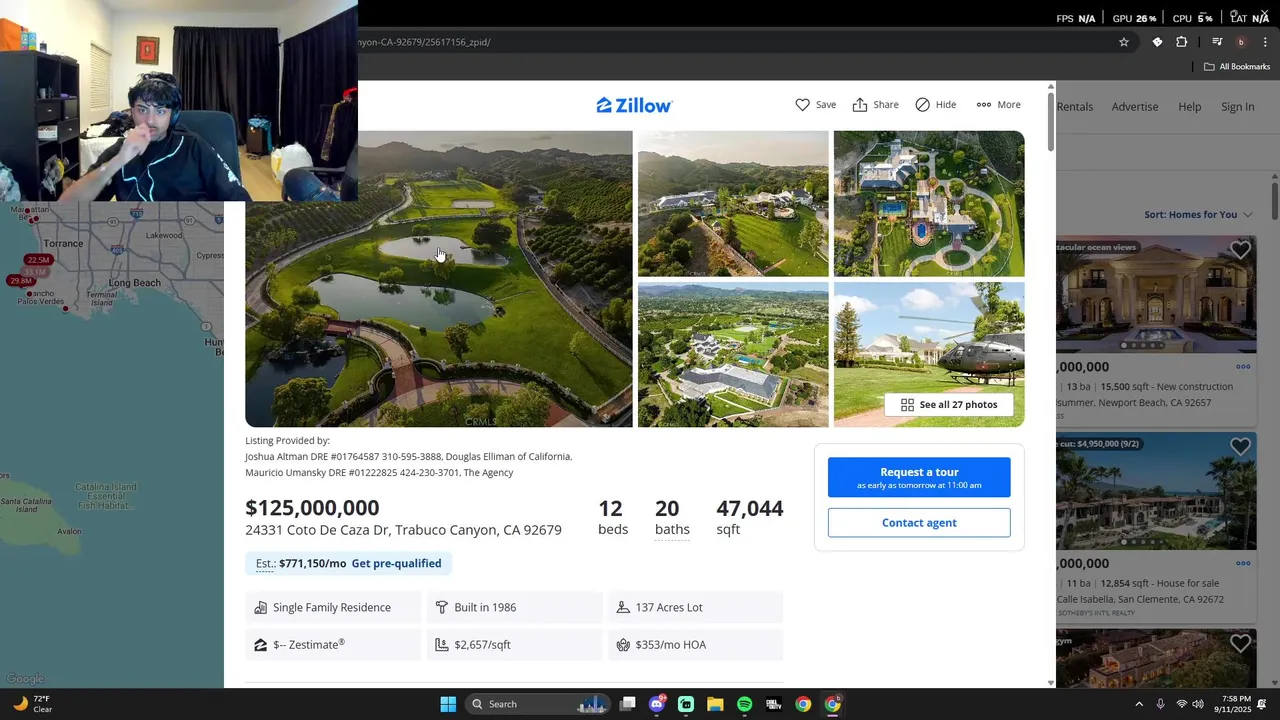
Task: Click the Wi-Fi network tray icon
Action: [1181, 704]
